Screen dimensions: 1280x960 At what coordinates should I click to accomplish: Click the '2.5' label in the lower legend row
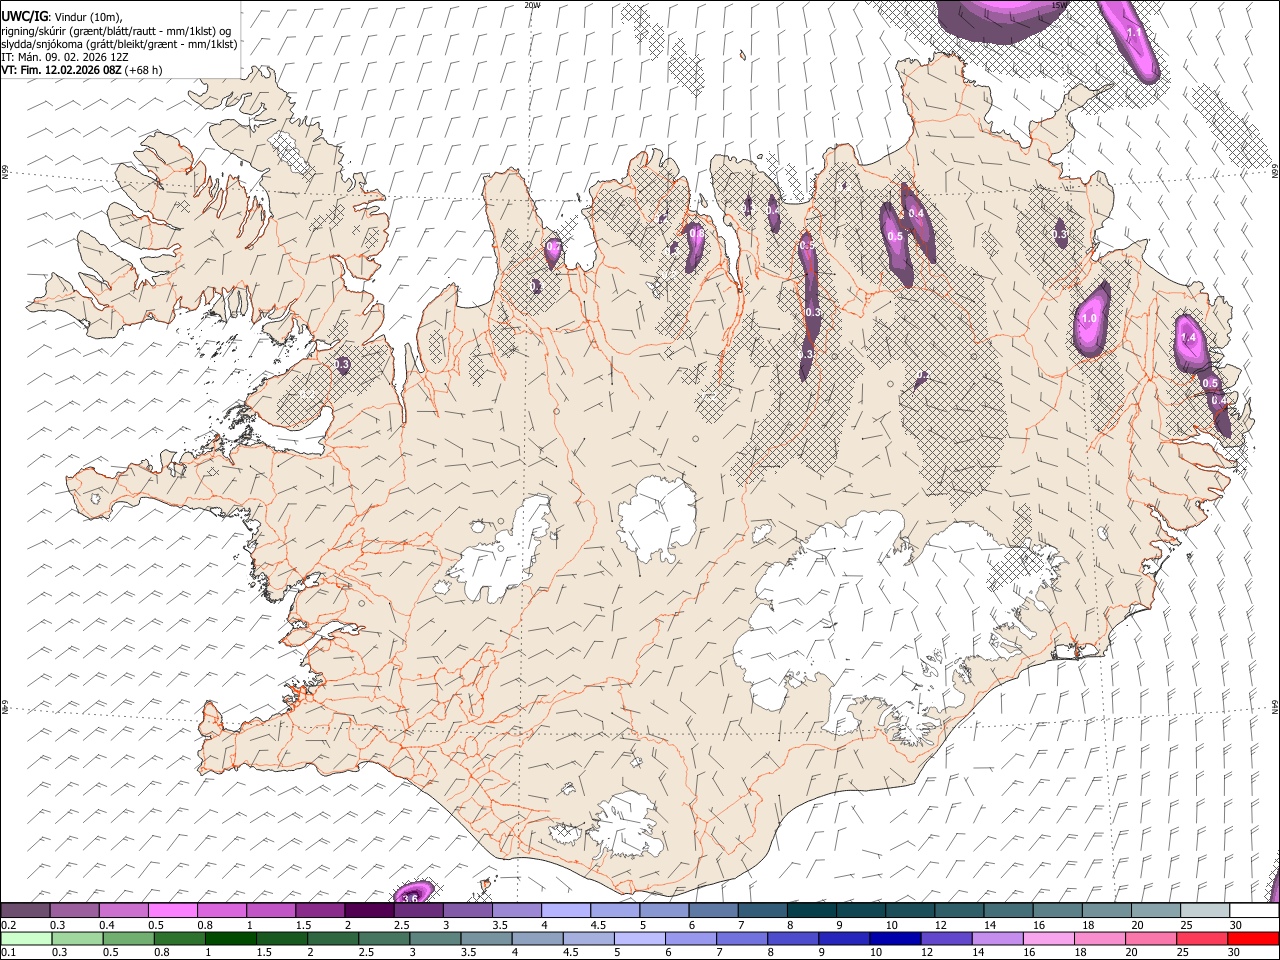tap(365, 953)
